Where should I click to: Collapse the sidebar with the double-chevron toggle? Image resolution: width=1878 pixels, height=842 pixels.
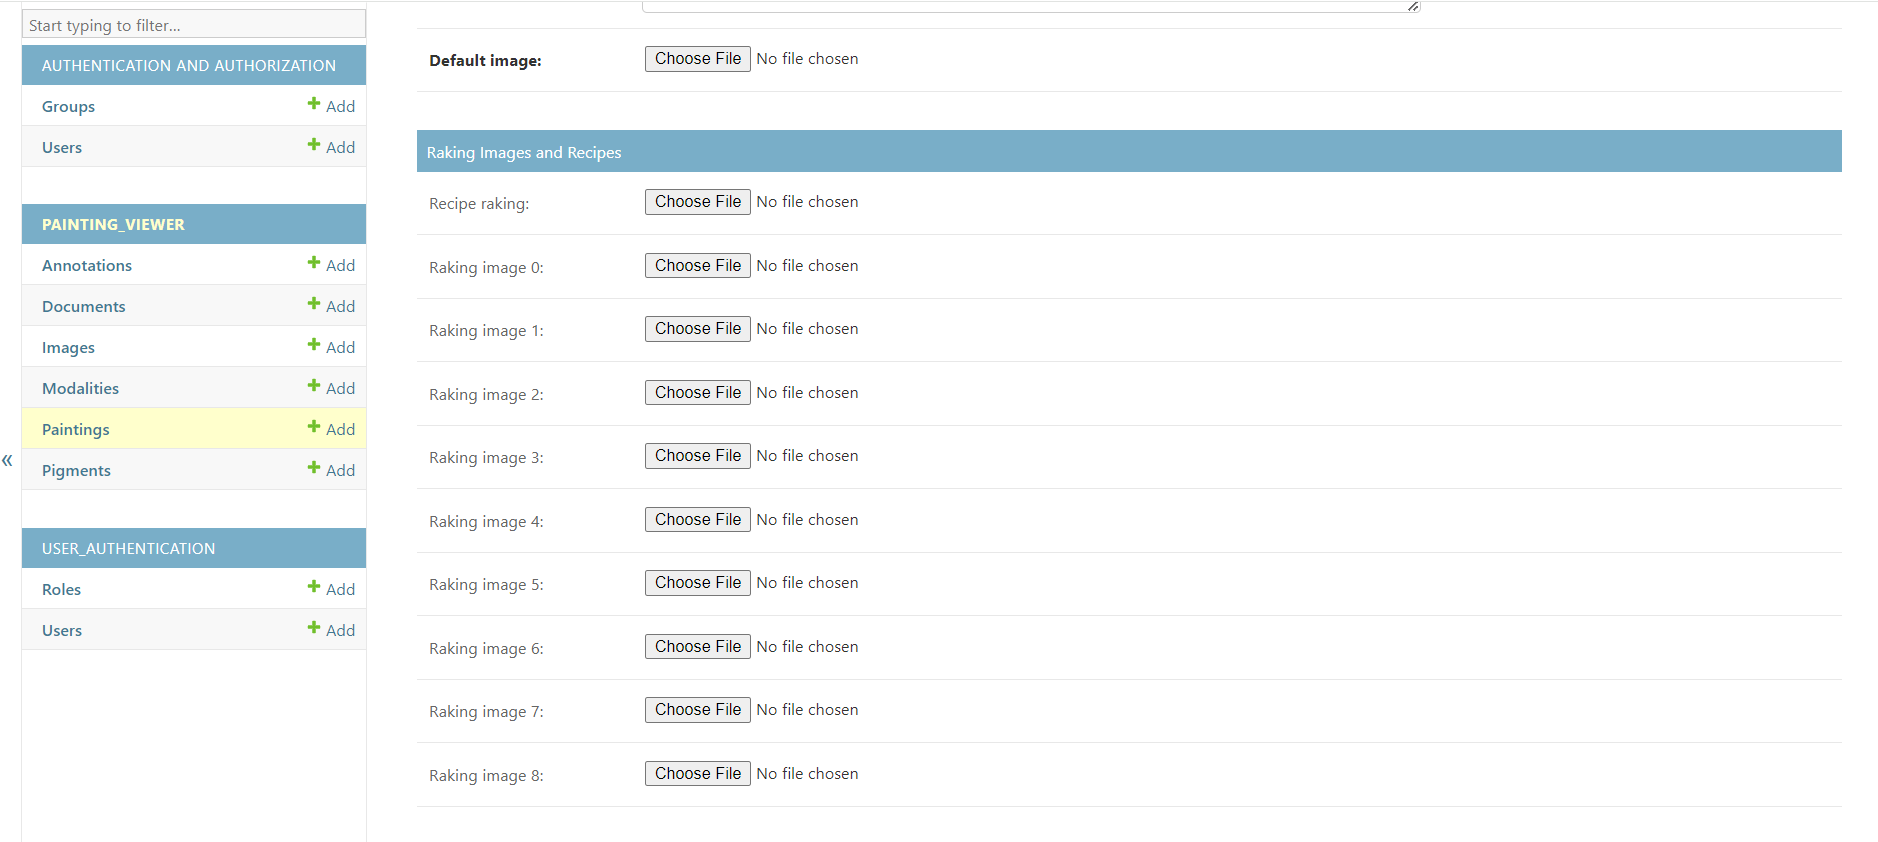point(7,460)
